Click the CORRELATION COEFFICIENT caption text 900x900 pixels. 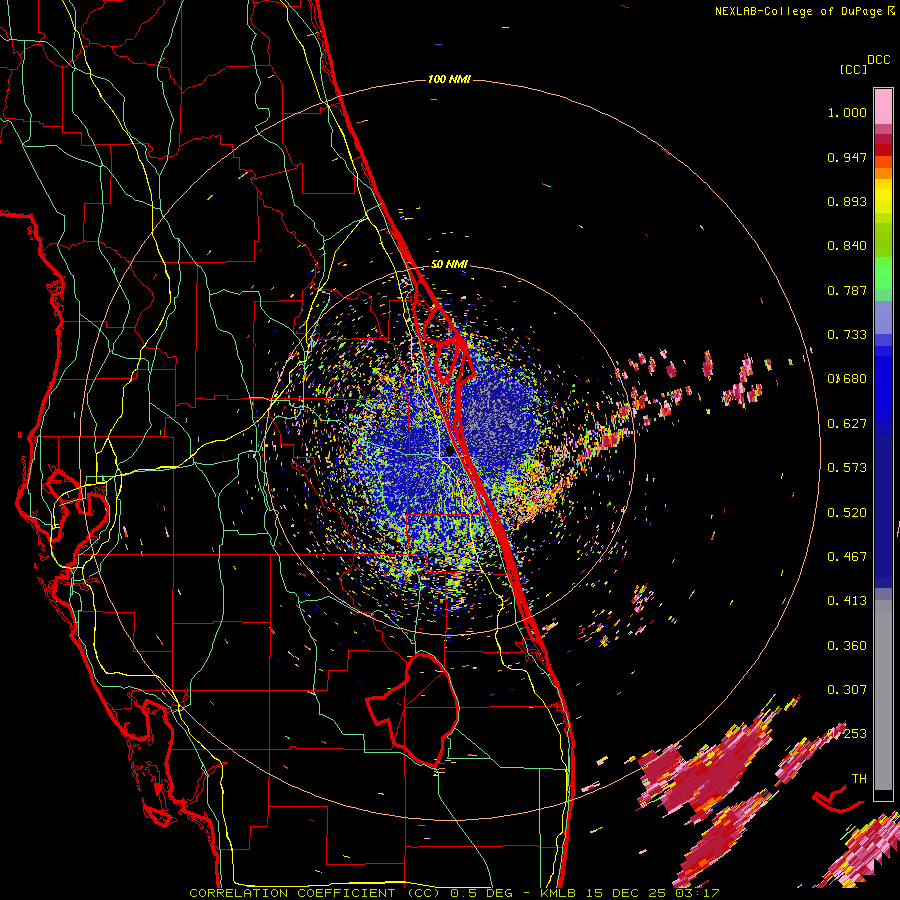tap(292, 893)
